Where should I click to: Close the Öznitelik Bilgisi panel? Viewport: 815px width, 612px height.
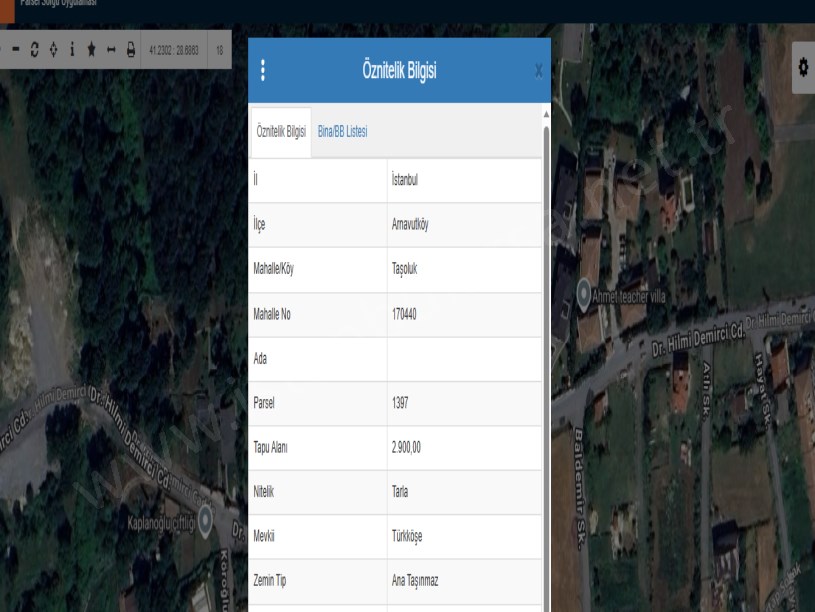539,71
